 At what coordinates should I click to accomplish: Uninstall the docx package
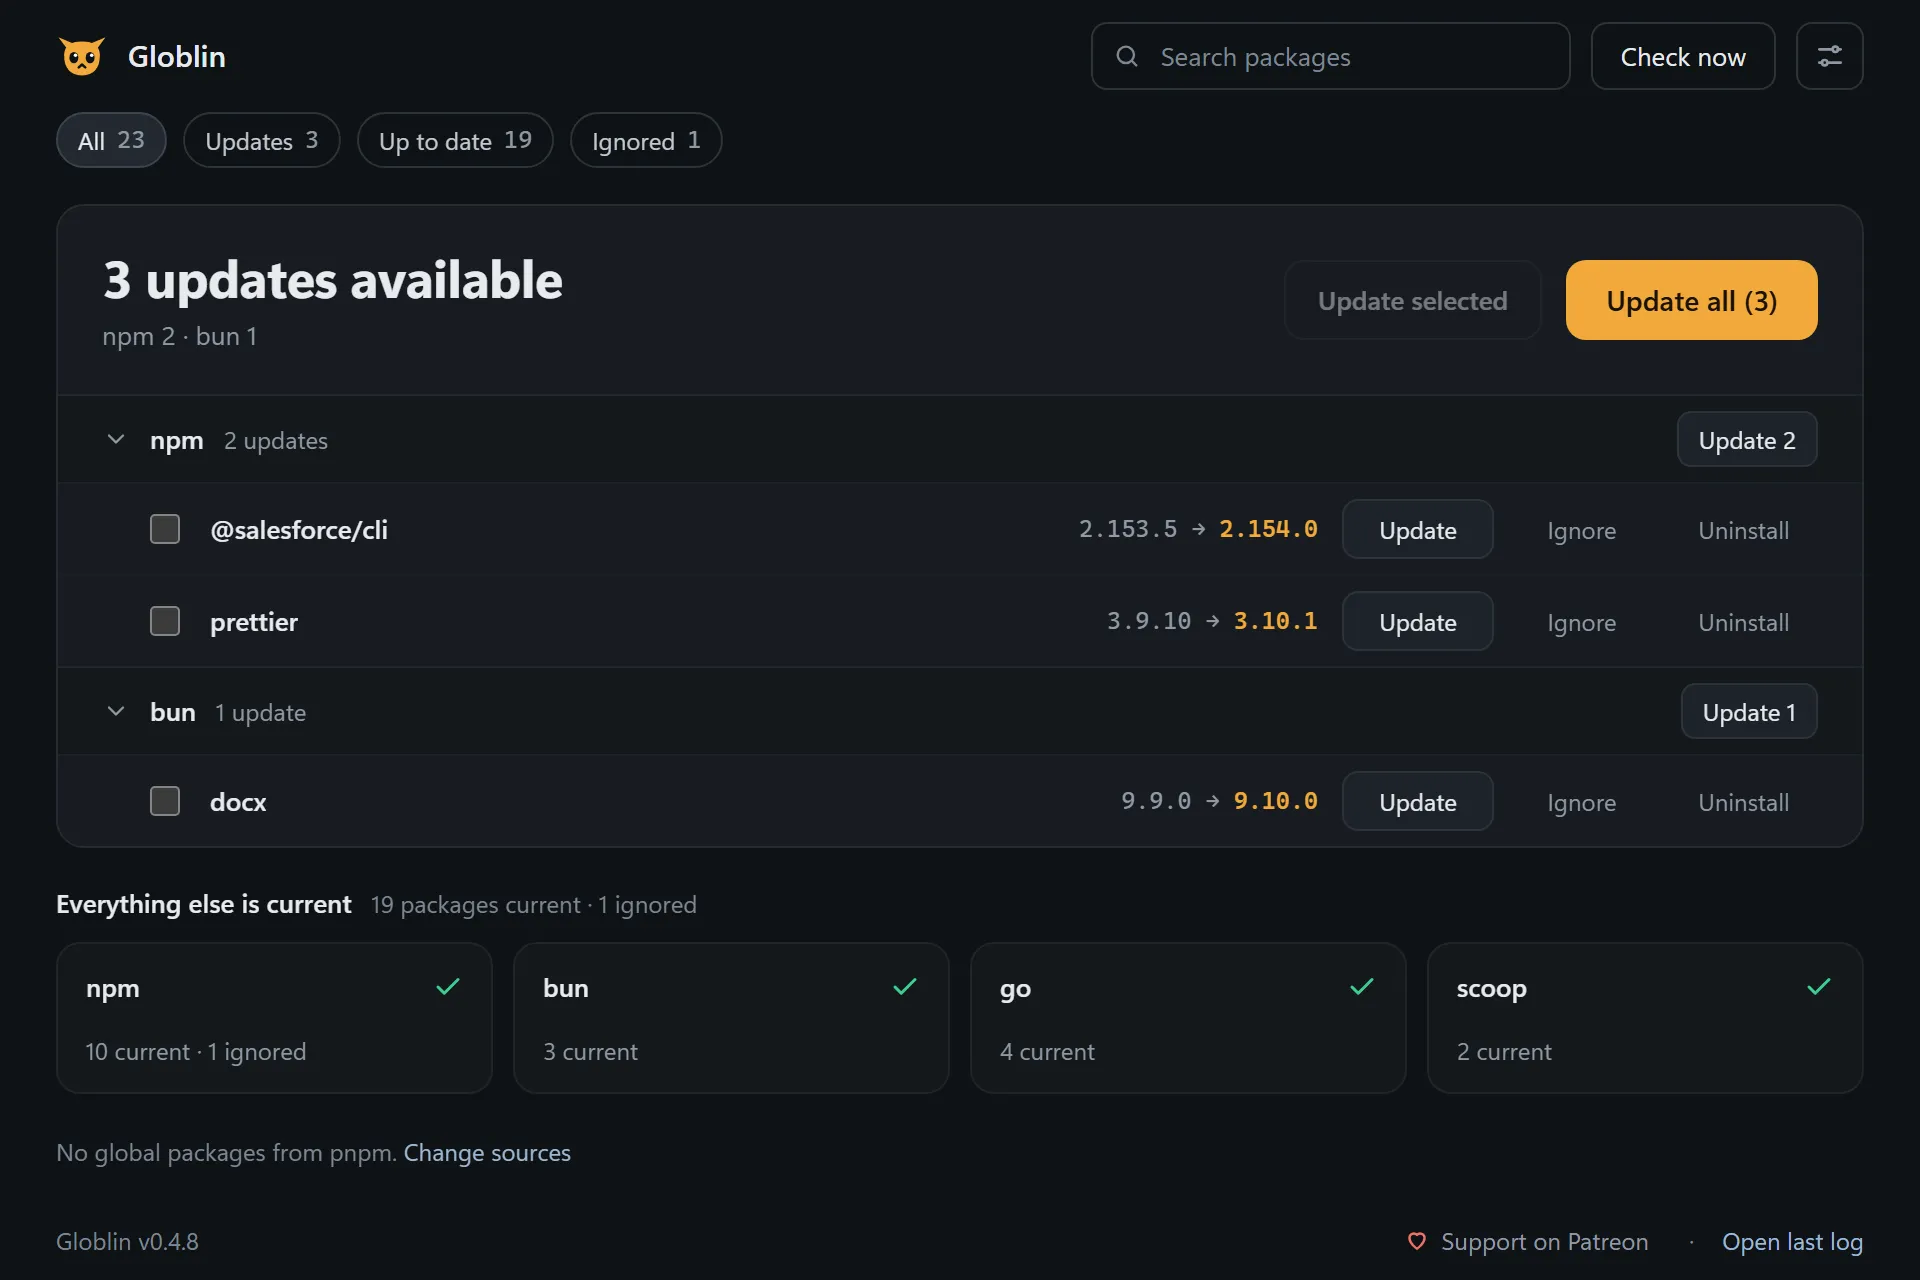[x=1743, y=802]
